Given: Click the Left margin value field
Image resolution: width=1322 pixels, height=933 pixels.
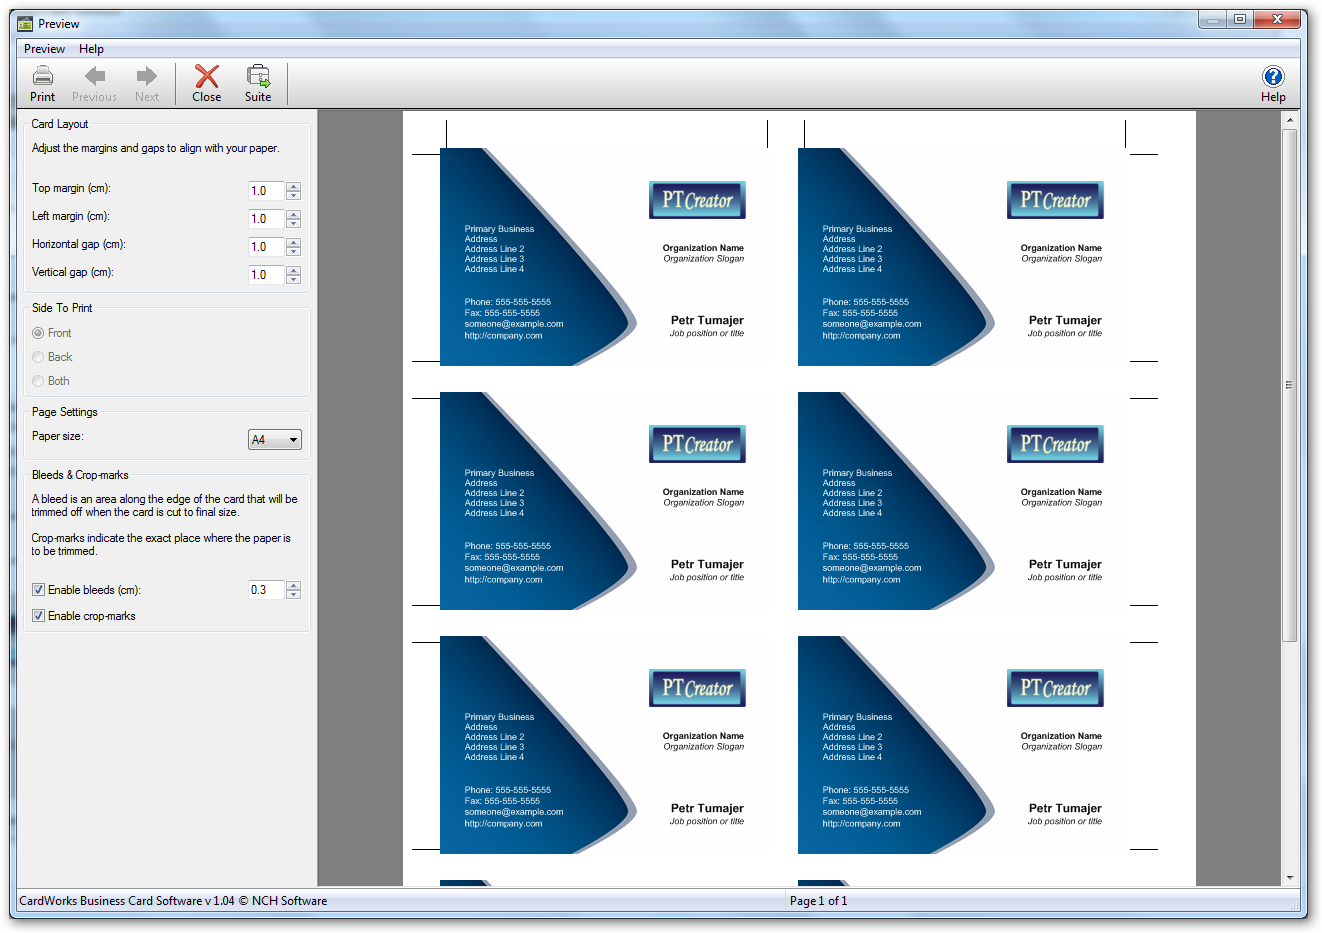Looking at the screenshot, I should point(266,219).
